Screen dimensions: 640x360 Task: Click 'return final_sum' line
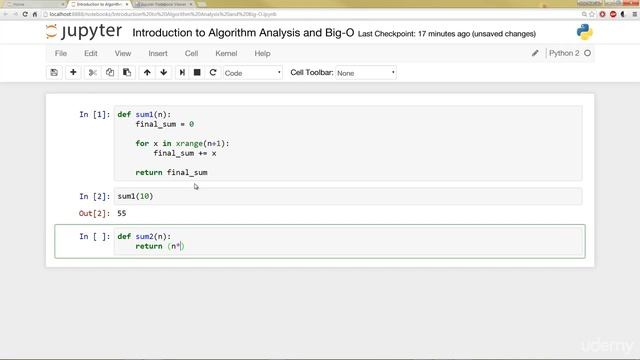171,173
